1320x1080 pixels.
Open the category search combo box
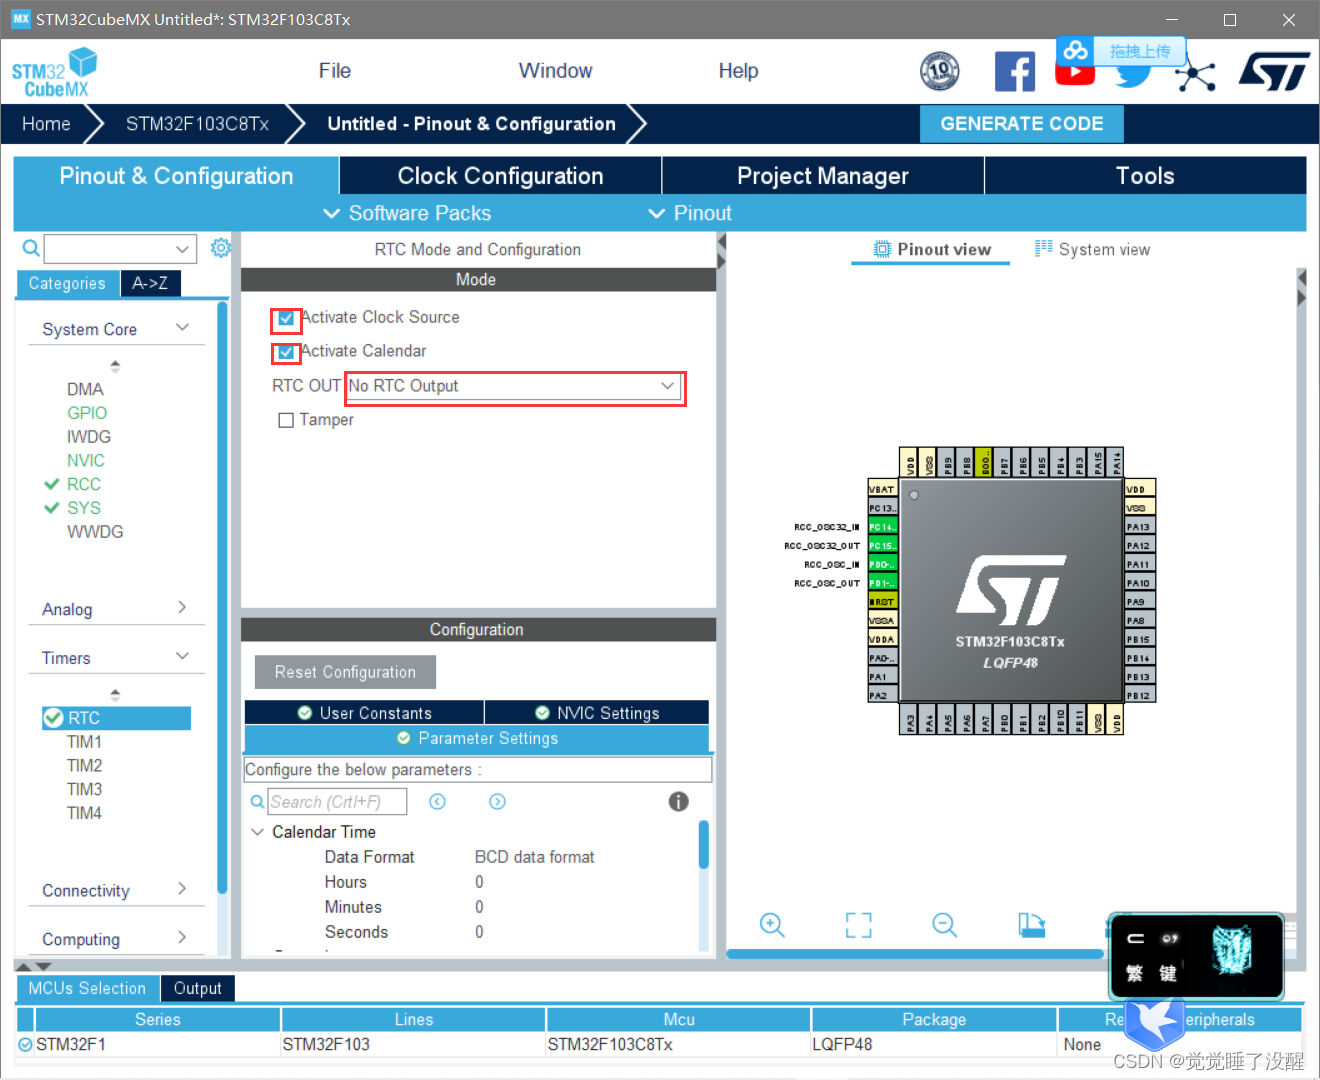119,248
